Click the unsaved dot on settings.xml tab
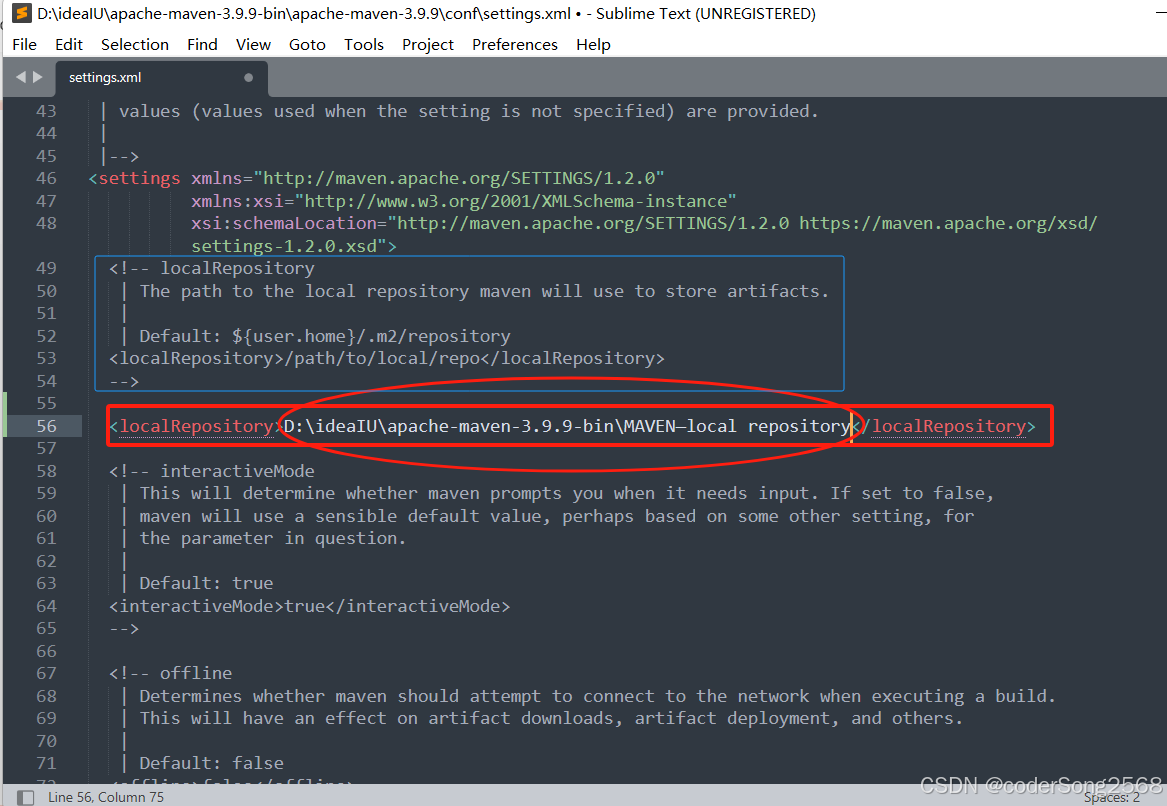1167x806 pixels. coord(249,77)
